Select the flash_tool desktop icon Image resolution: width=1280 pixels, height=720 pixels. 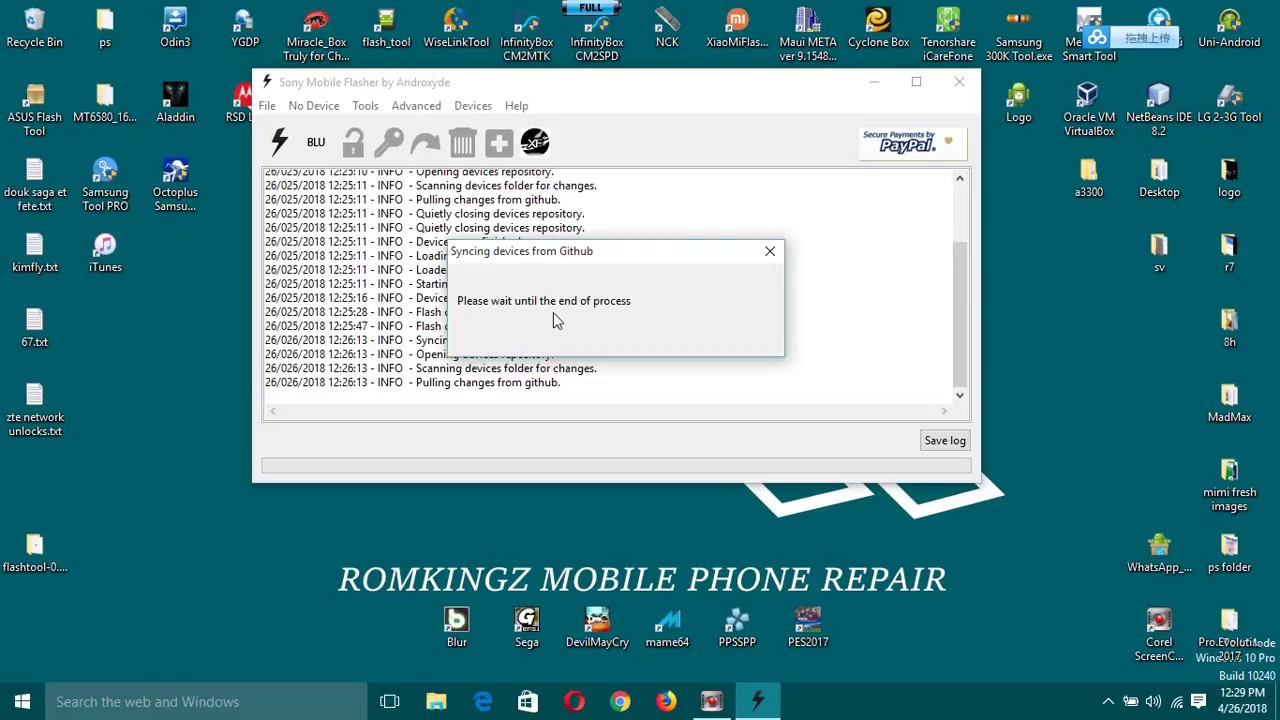386,28
